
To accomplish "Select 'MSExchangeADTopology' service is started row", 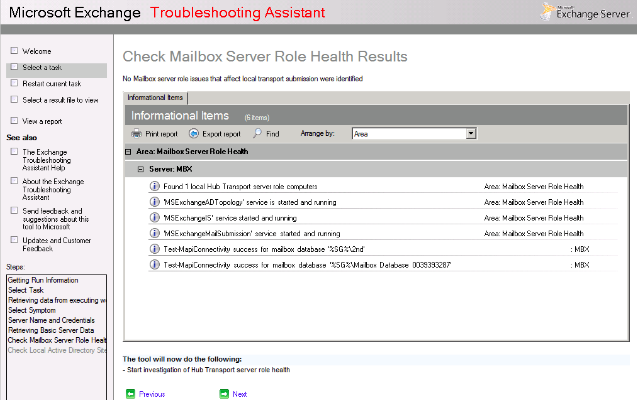I will click(x=250, y=202).
